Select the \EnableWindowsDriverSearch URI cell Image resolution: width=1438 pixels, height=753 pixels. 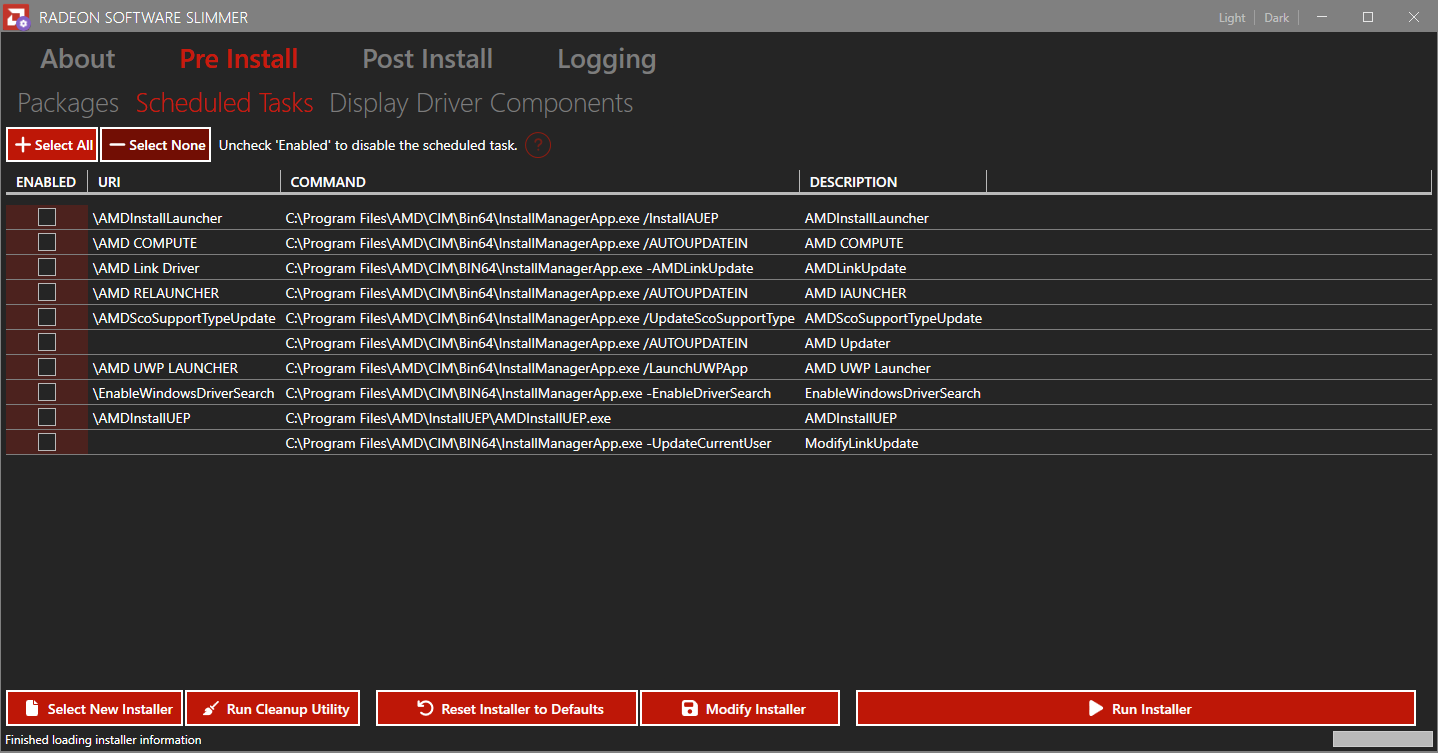point(183,393)
